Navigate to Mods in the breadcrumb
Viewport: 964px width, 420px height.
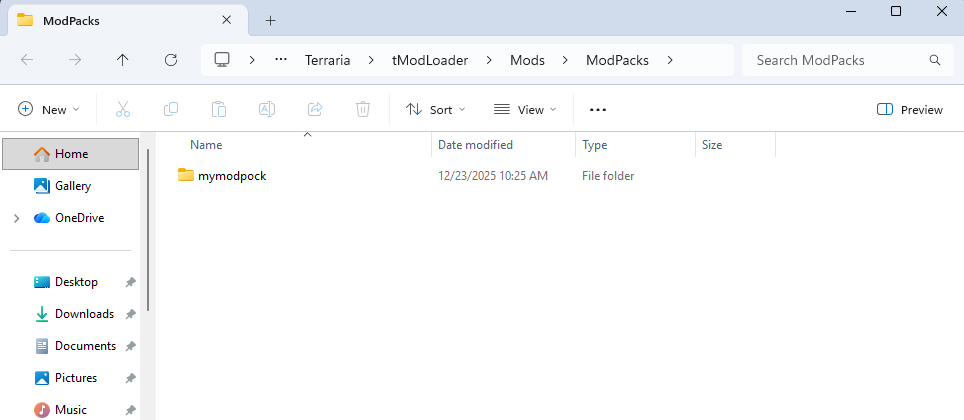tap(527, 60)
